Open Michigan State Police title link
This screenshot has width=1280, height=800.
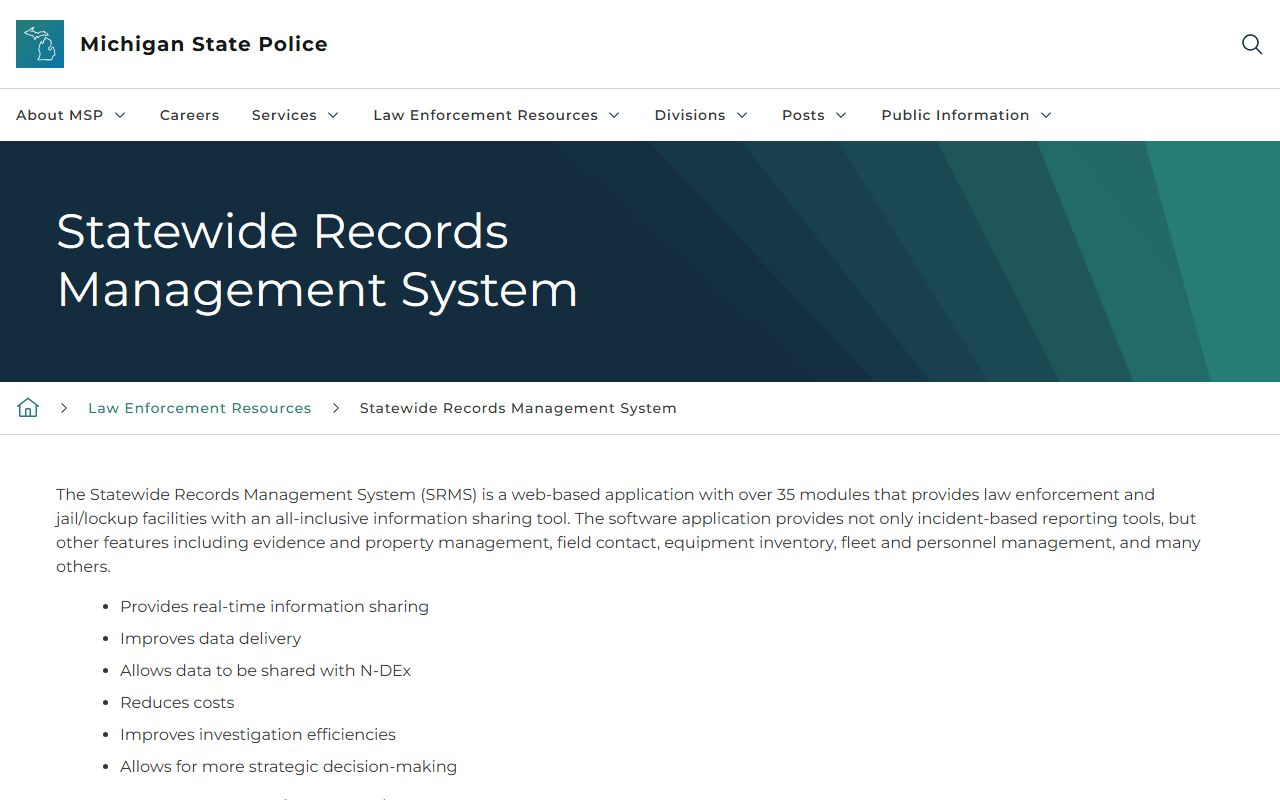(204, 44)
